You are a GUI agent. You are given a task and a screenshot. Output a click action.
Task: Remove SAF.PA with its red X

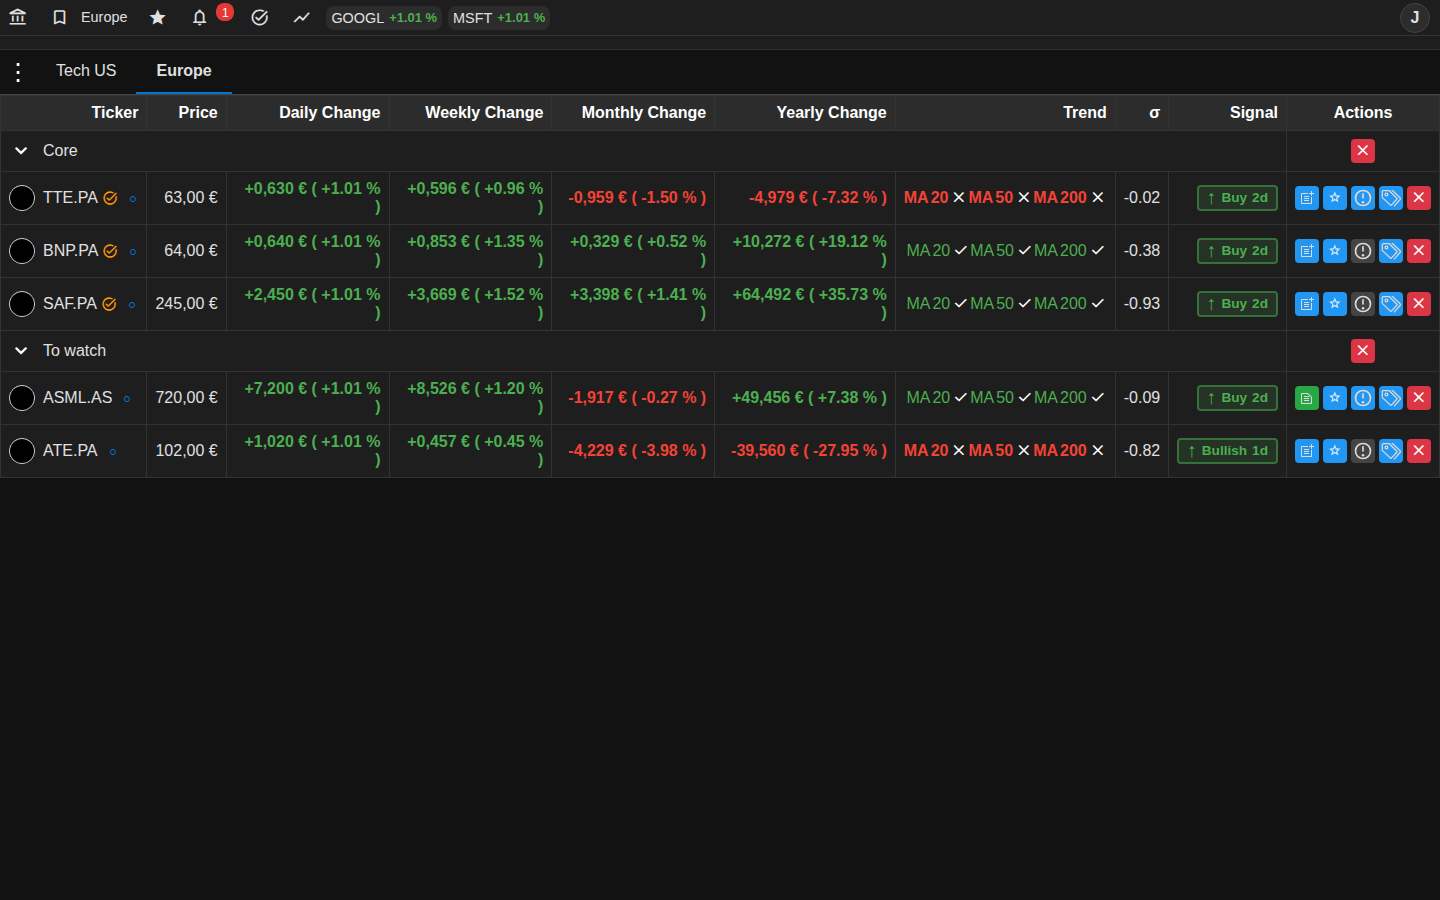tap(1419, 304)
